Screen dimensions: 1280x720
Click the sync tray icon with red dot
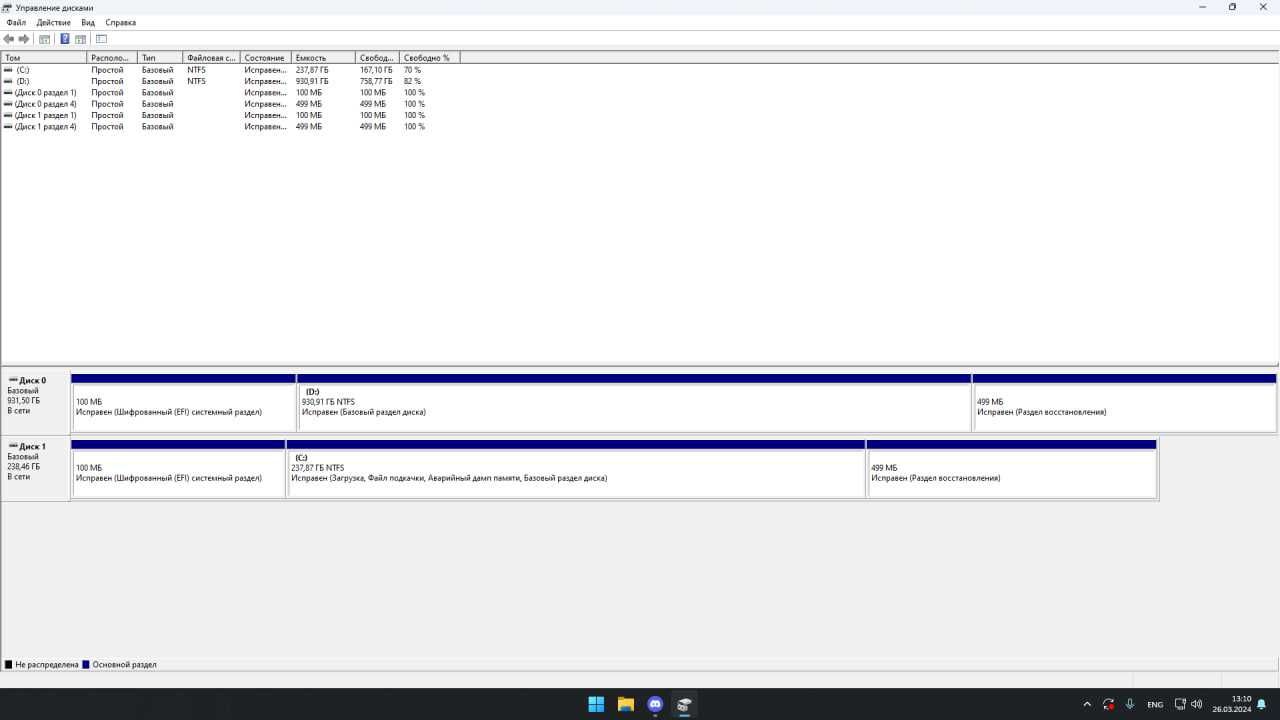pyautogui.click(x=1108, y=704)
